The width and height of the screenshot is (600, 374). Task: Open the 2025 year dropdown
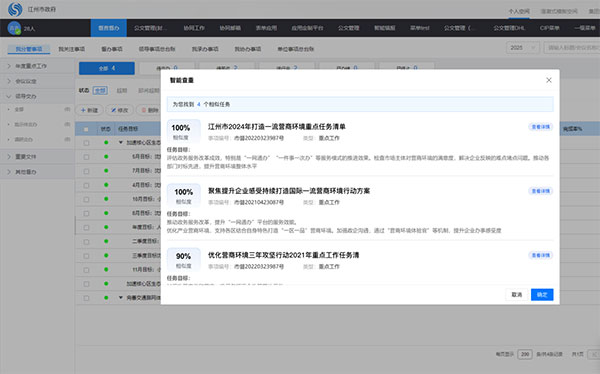point(523,48)
